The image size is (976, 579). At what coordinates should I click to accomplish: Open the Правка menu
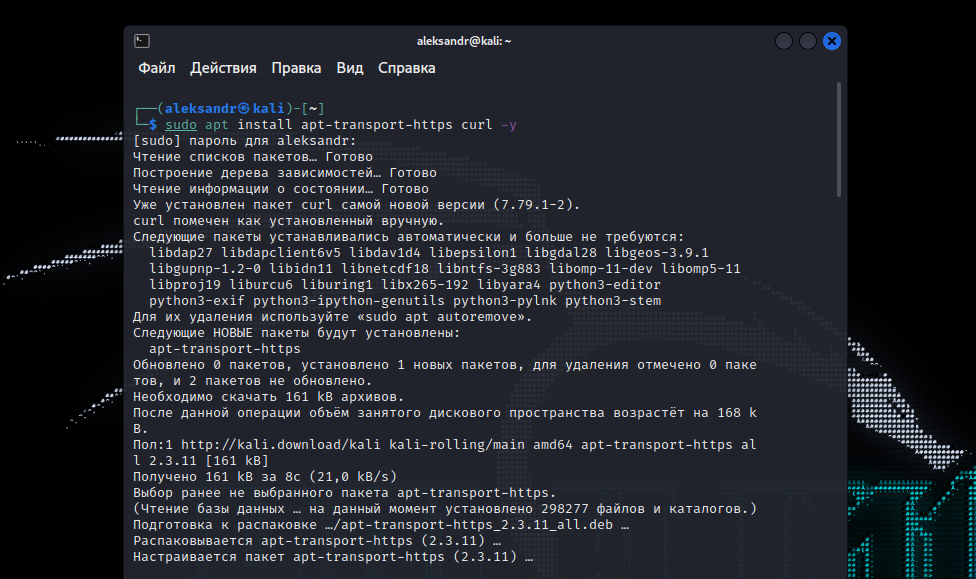click(x=296, y=68)
